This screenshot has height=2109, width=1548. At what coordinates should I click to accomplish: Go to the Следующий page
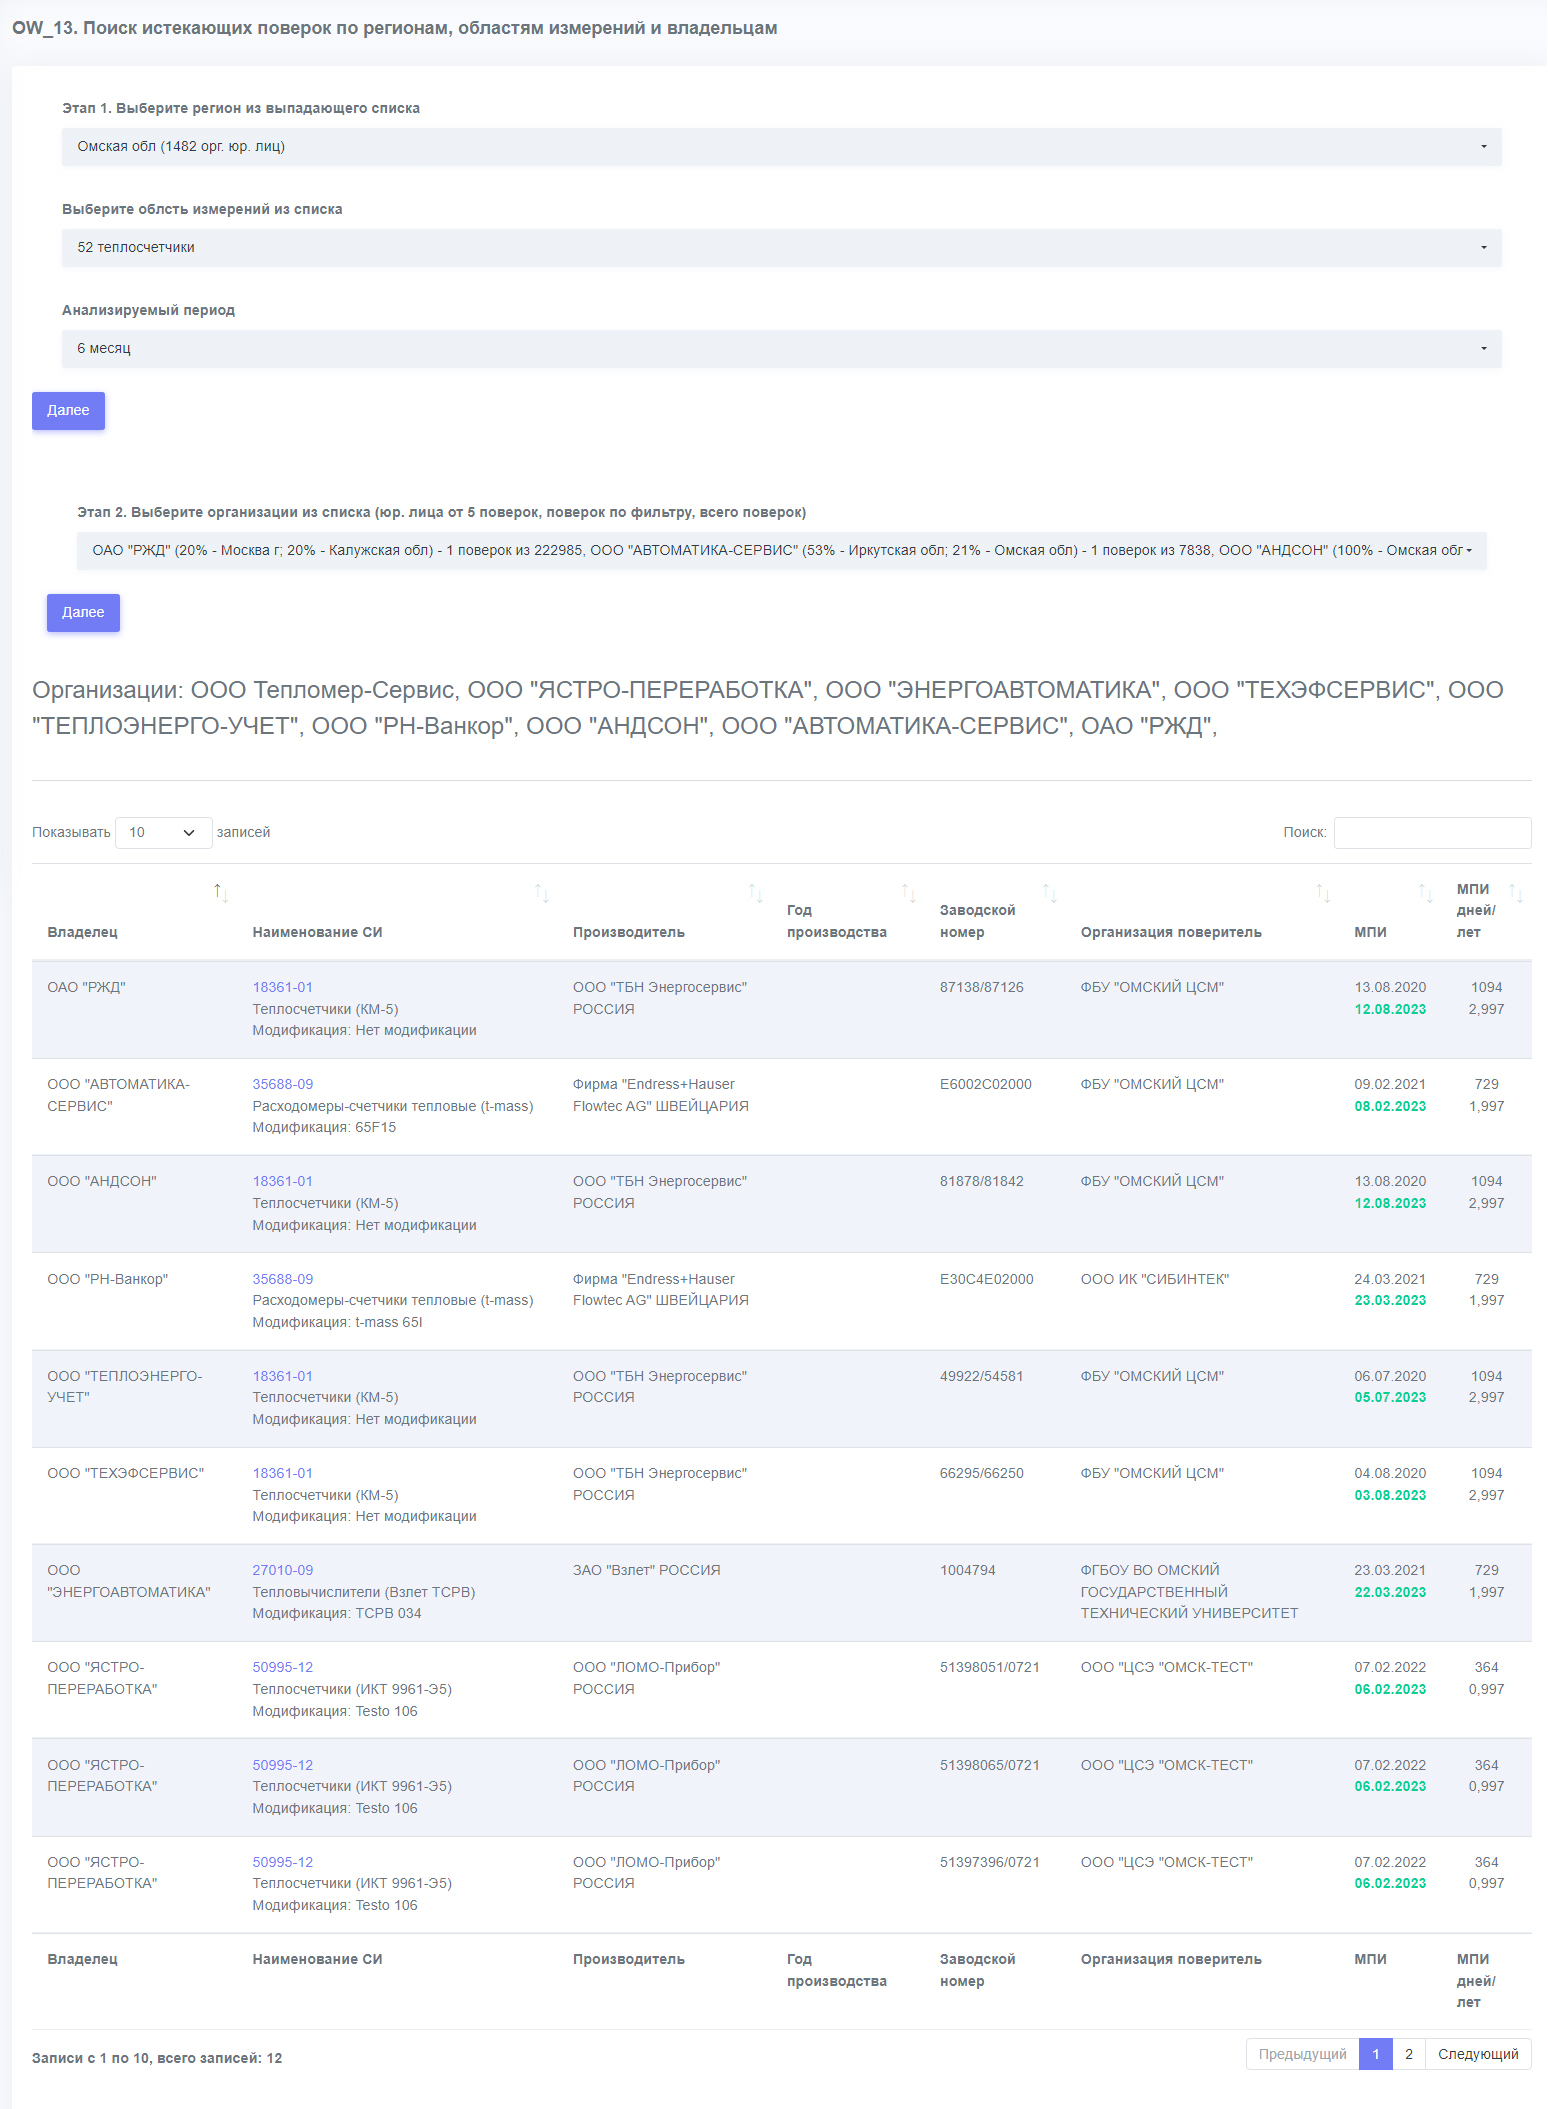[1478, 2054]
